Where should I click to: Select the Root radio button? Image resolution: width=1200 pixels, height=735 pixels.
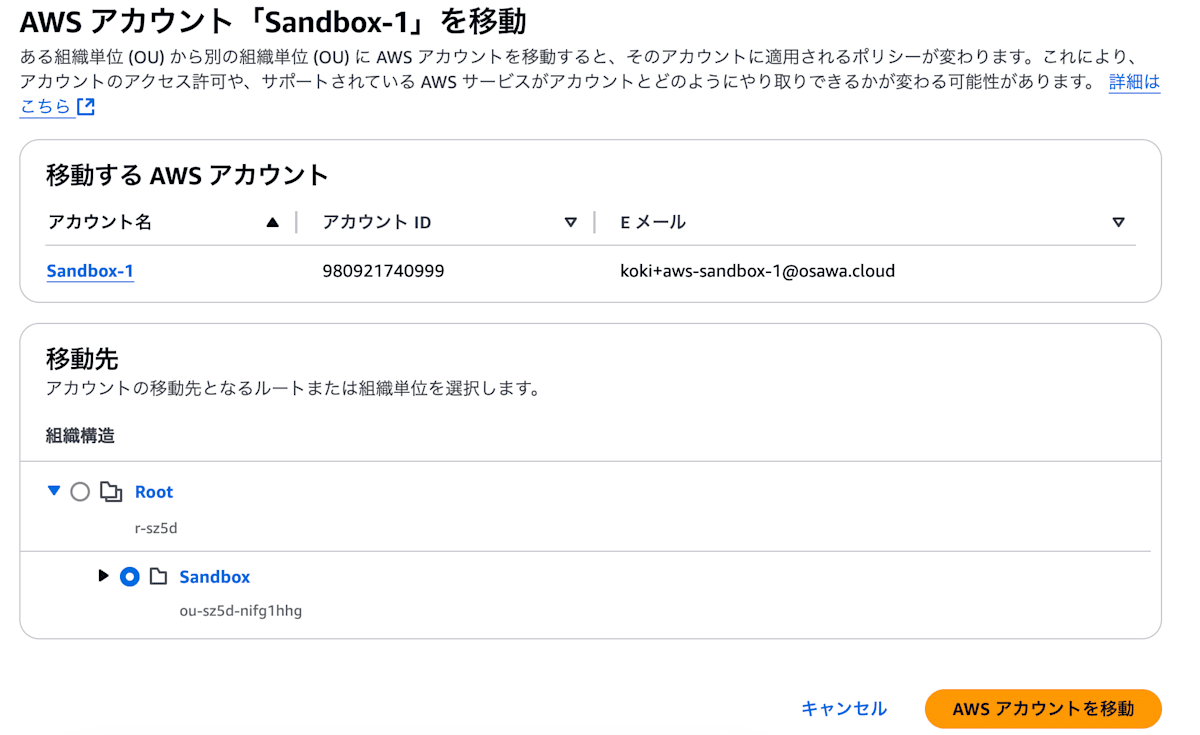tap(80, 491)
